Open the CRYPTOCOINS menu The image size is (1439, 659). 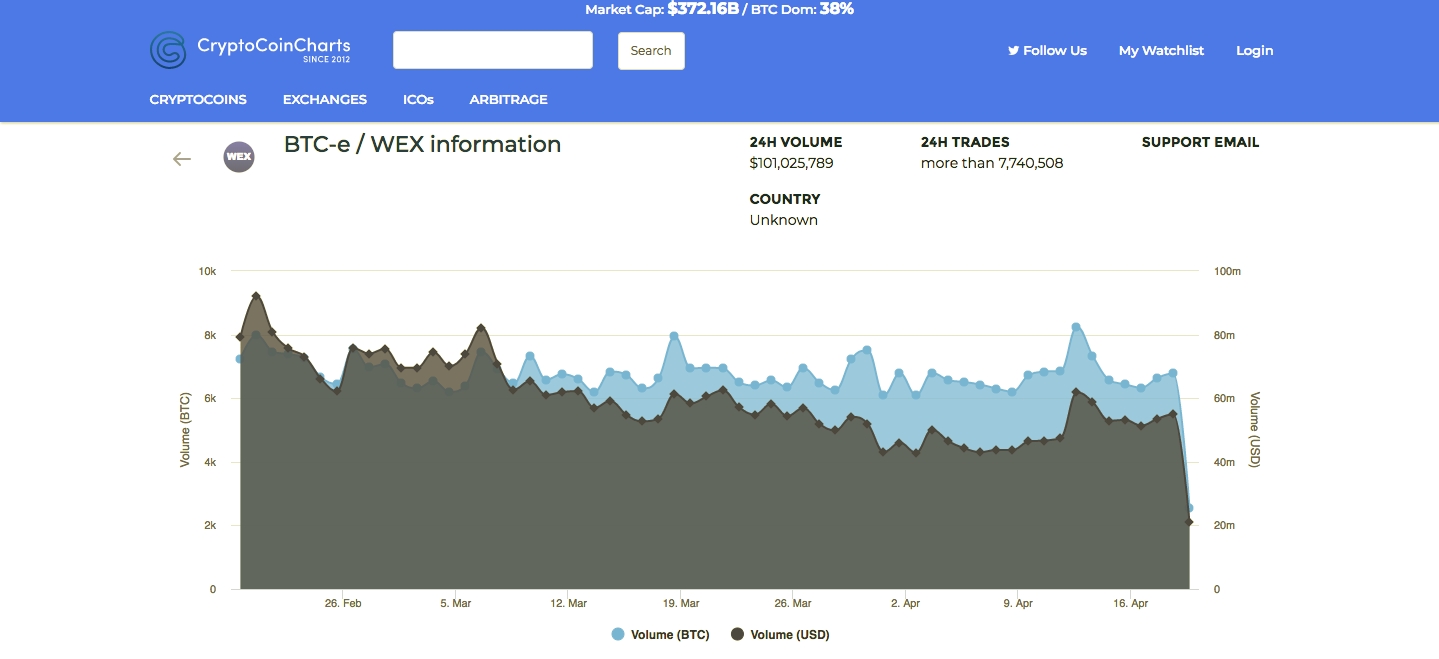pos(198,99)
